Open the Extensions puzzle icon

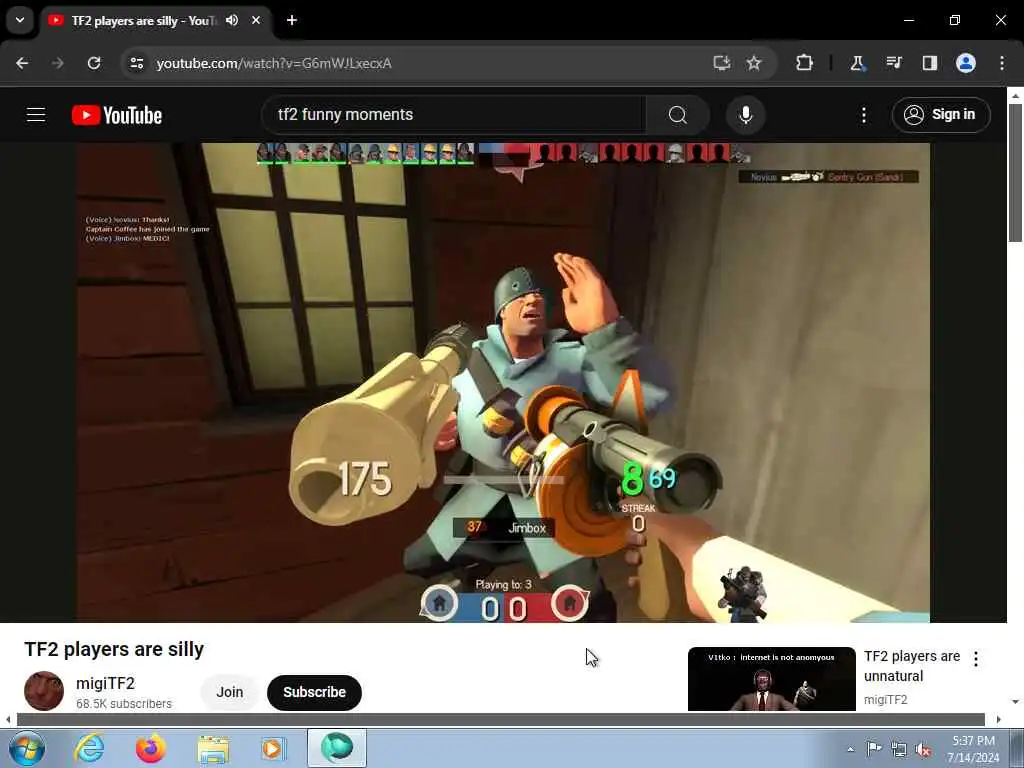(x=805, y=63)
